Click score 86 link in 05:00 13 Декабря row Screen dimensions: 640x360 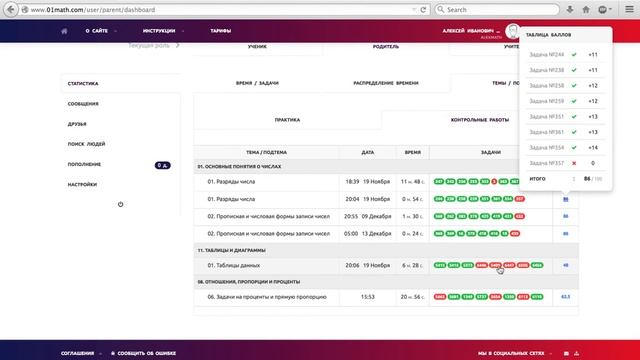[x=565, y=233]
